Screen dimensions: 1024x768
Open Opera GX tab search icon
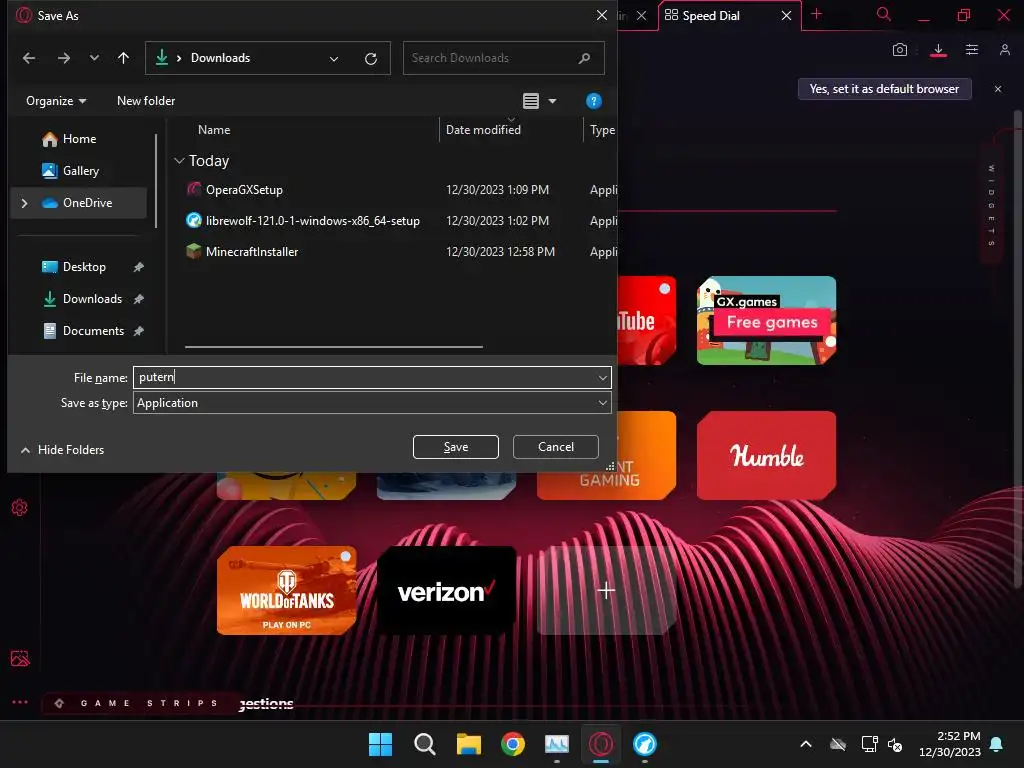pyautogui.click(x=884, y=14)
